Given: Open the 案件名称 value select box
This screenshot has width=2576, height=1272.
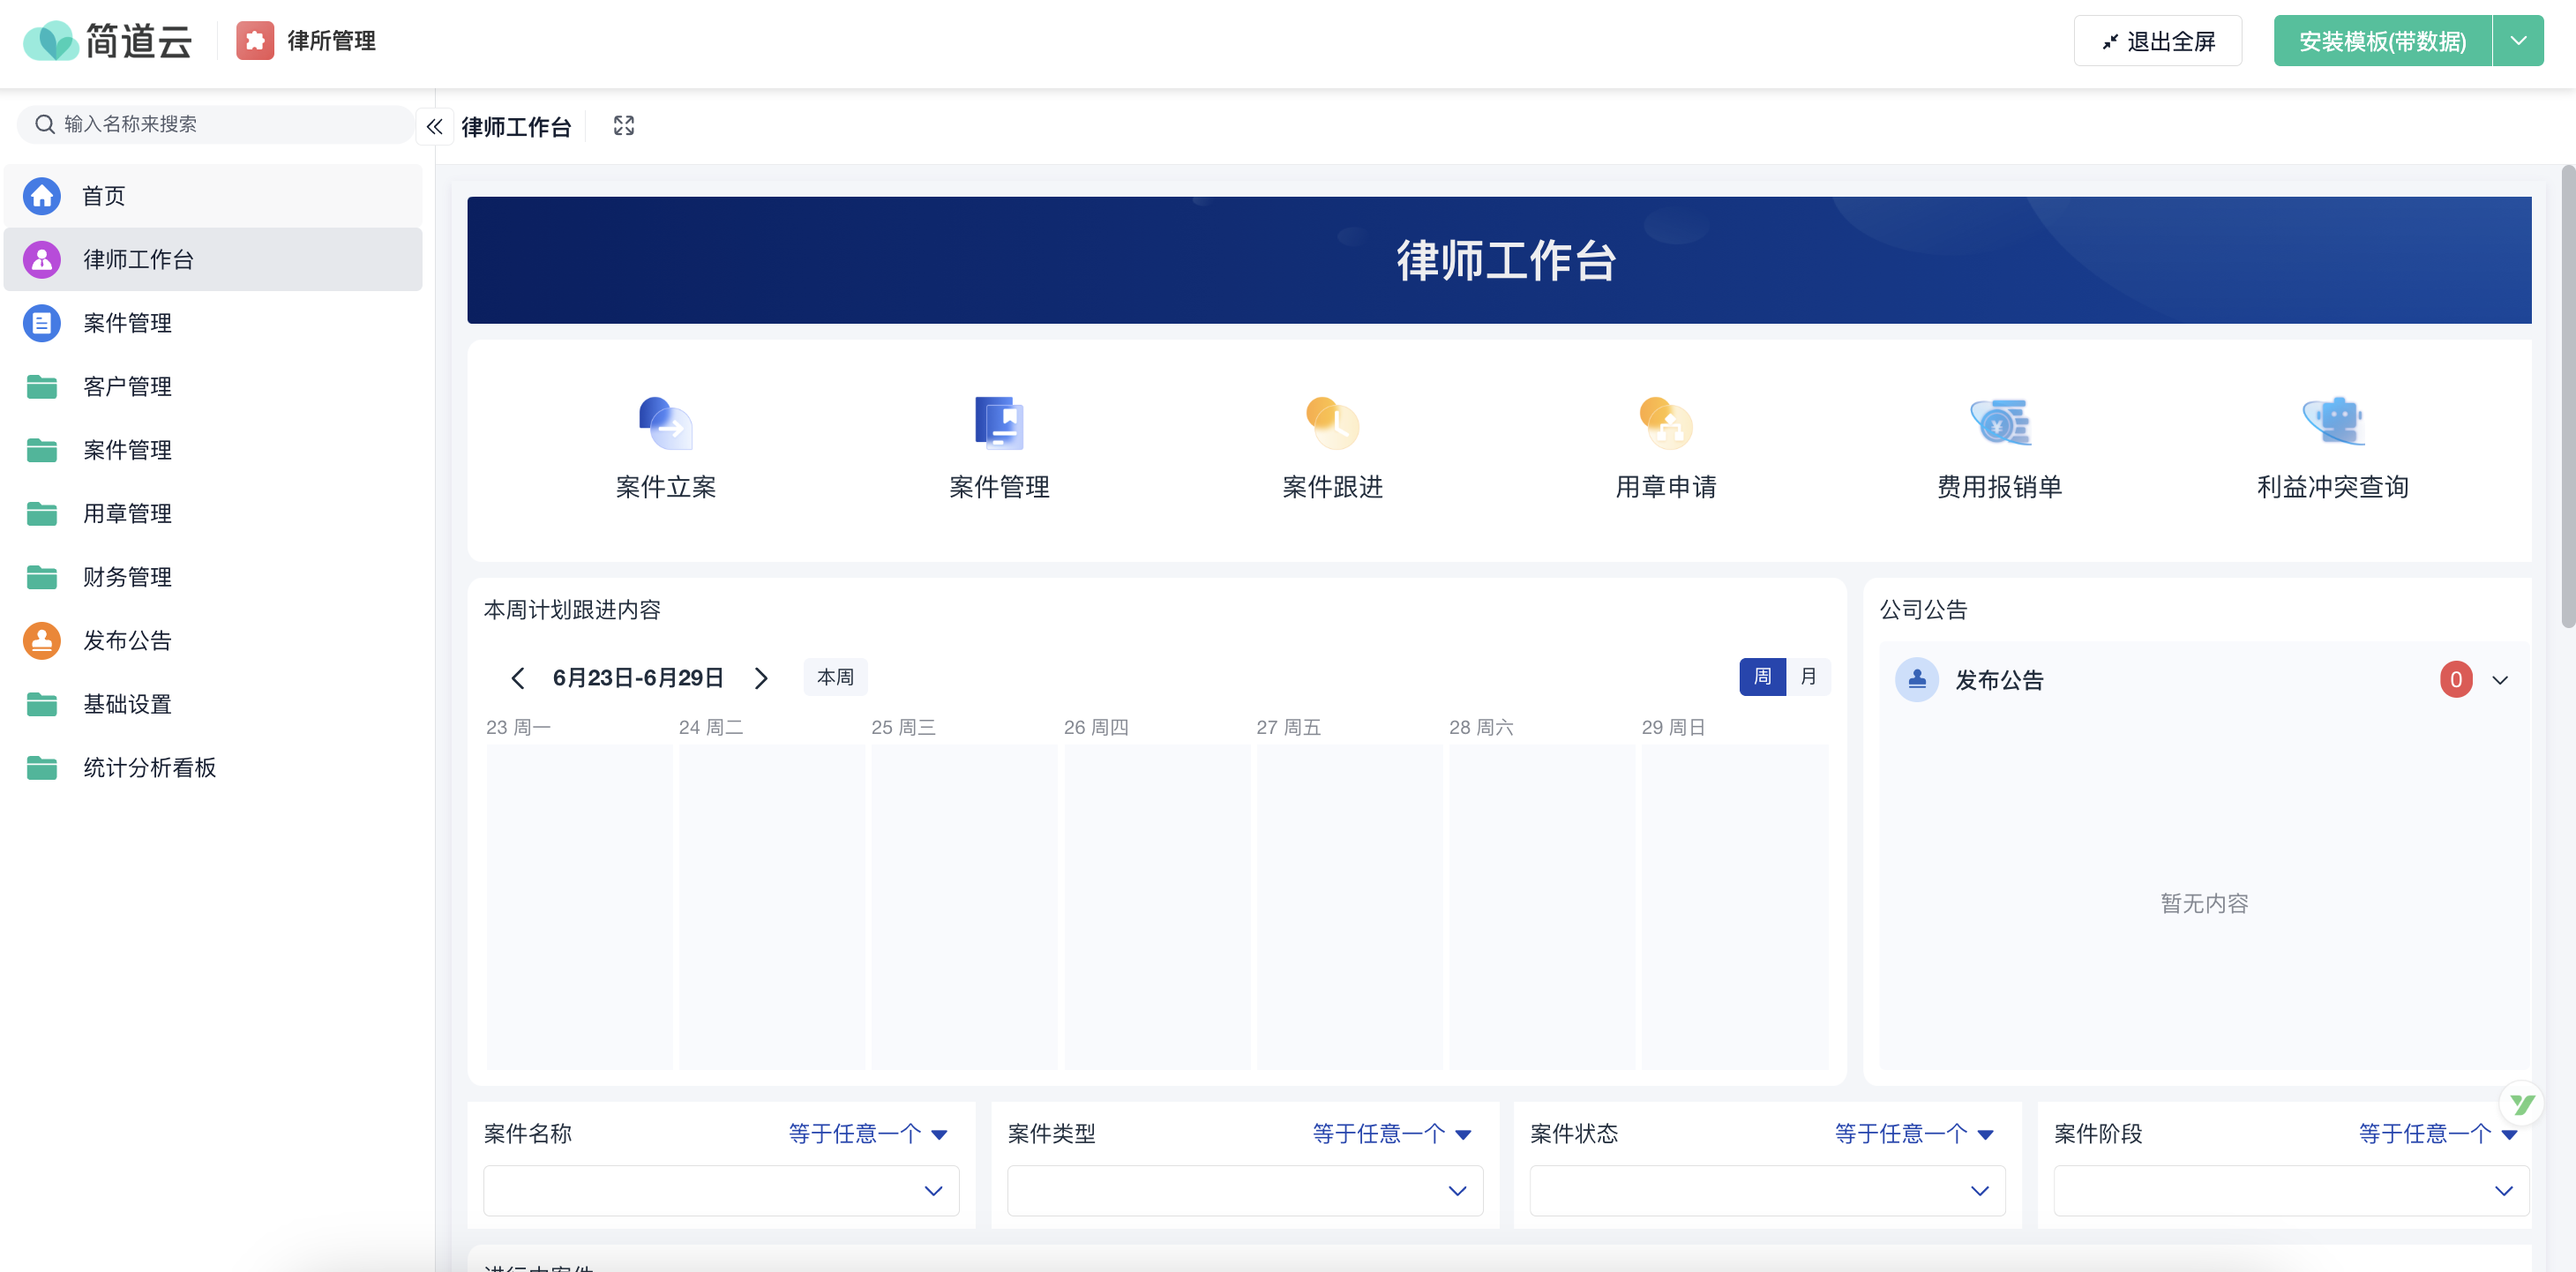Looking at the screenshot, I should coord(721,1191).
